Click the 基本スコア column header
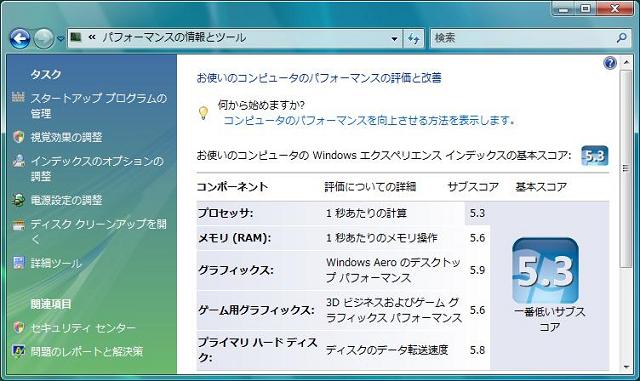Image resolution: width=640 pixels, height=381 pixels. click(541, 187)
